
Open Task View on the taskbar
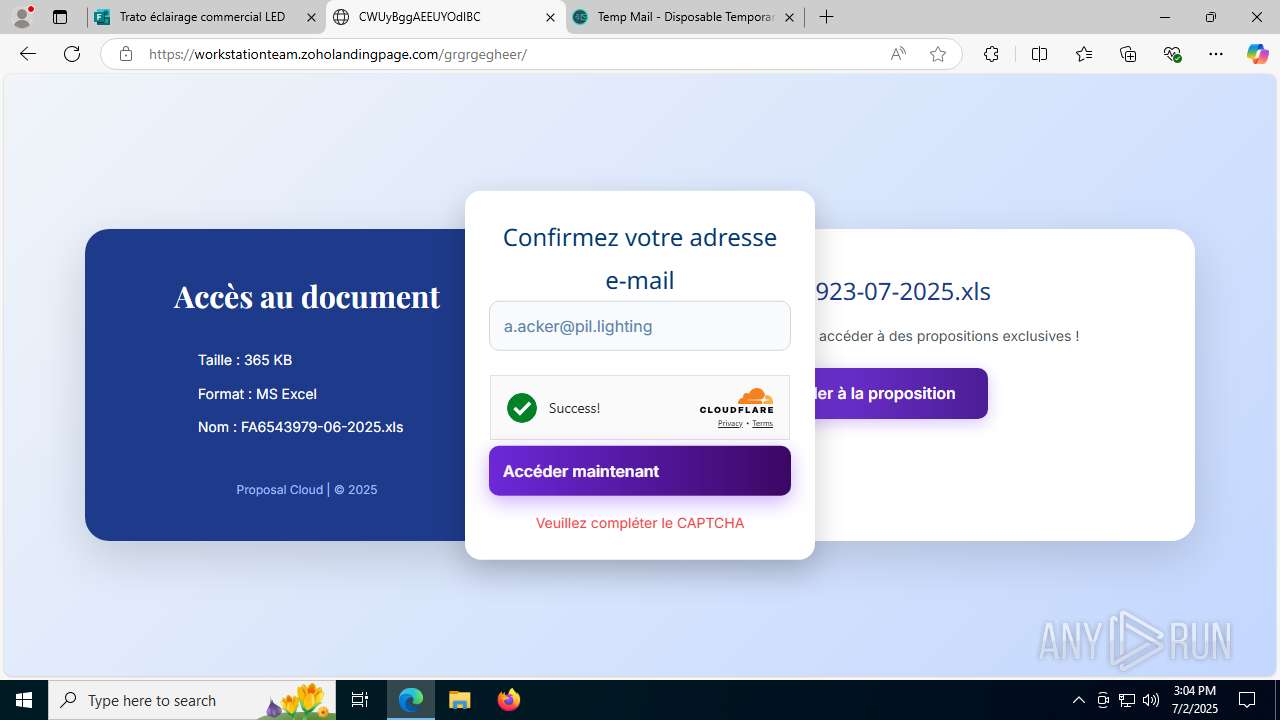[360, 700]
